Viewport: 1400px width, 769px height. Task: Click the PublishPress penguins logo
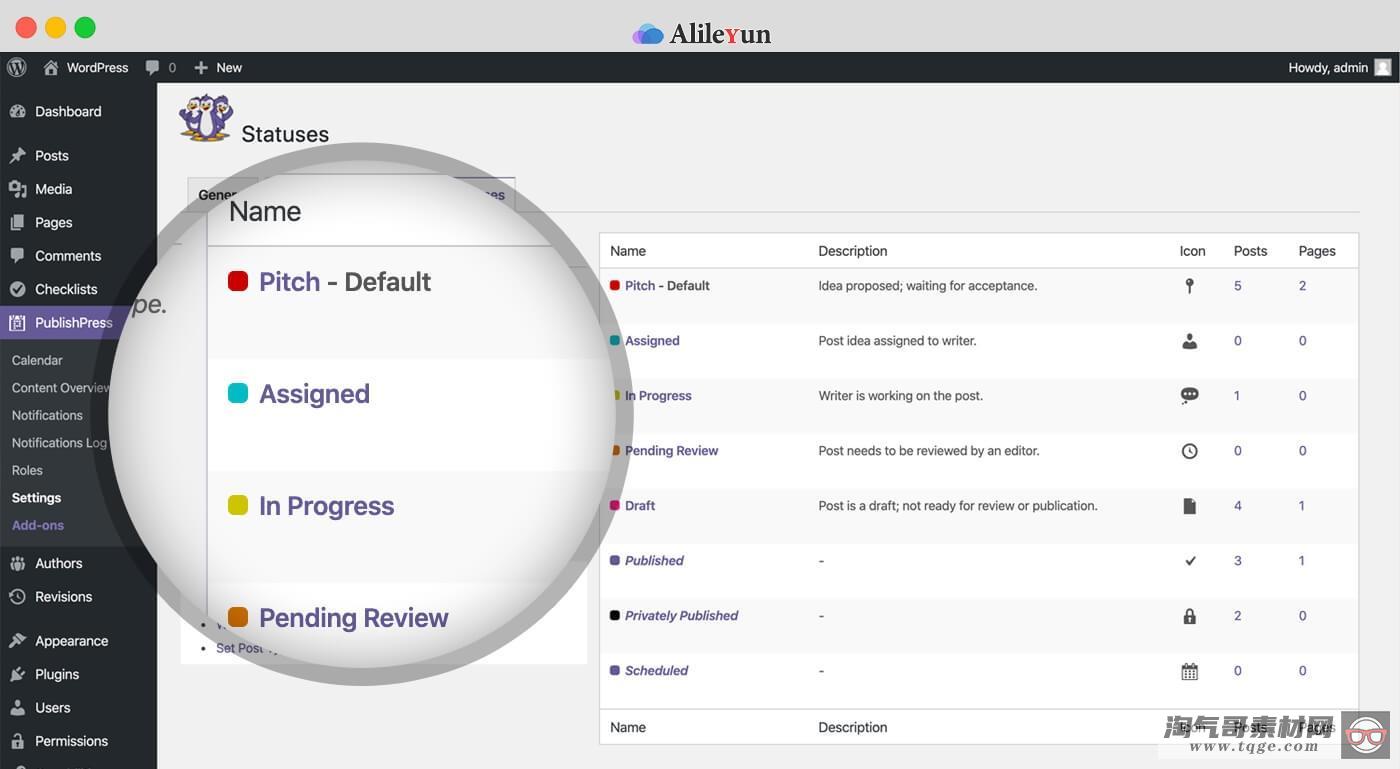point(206,117)
